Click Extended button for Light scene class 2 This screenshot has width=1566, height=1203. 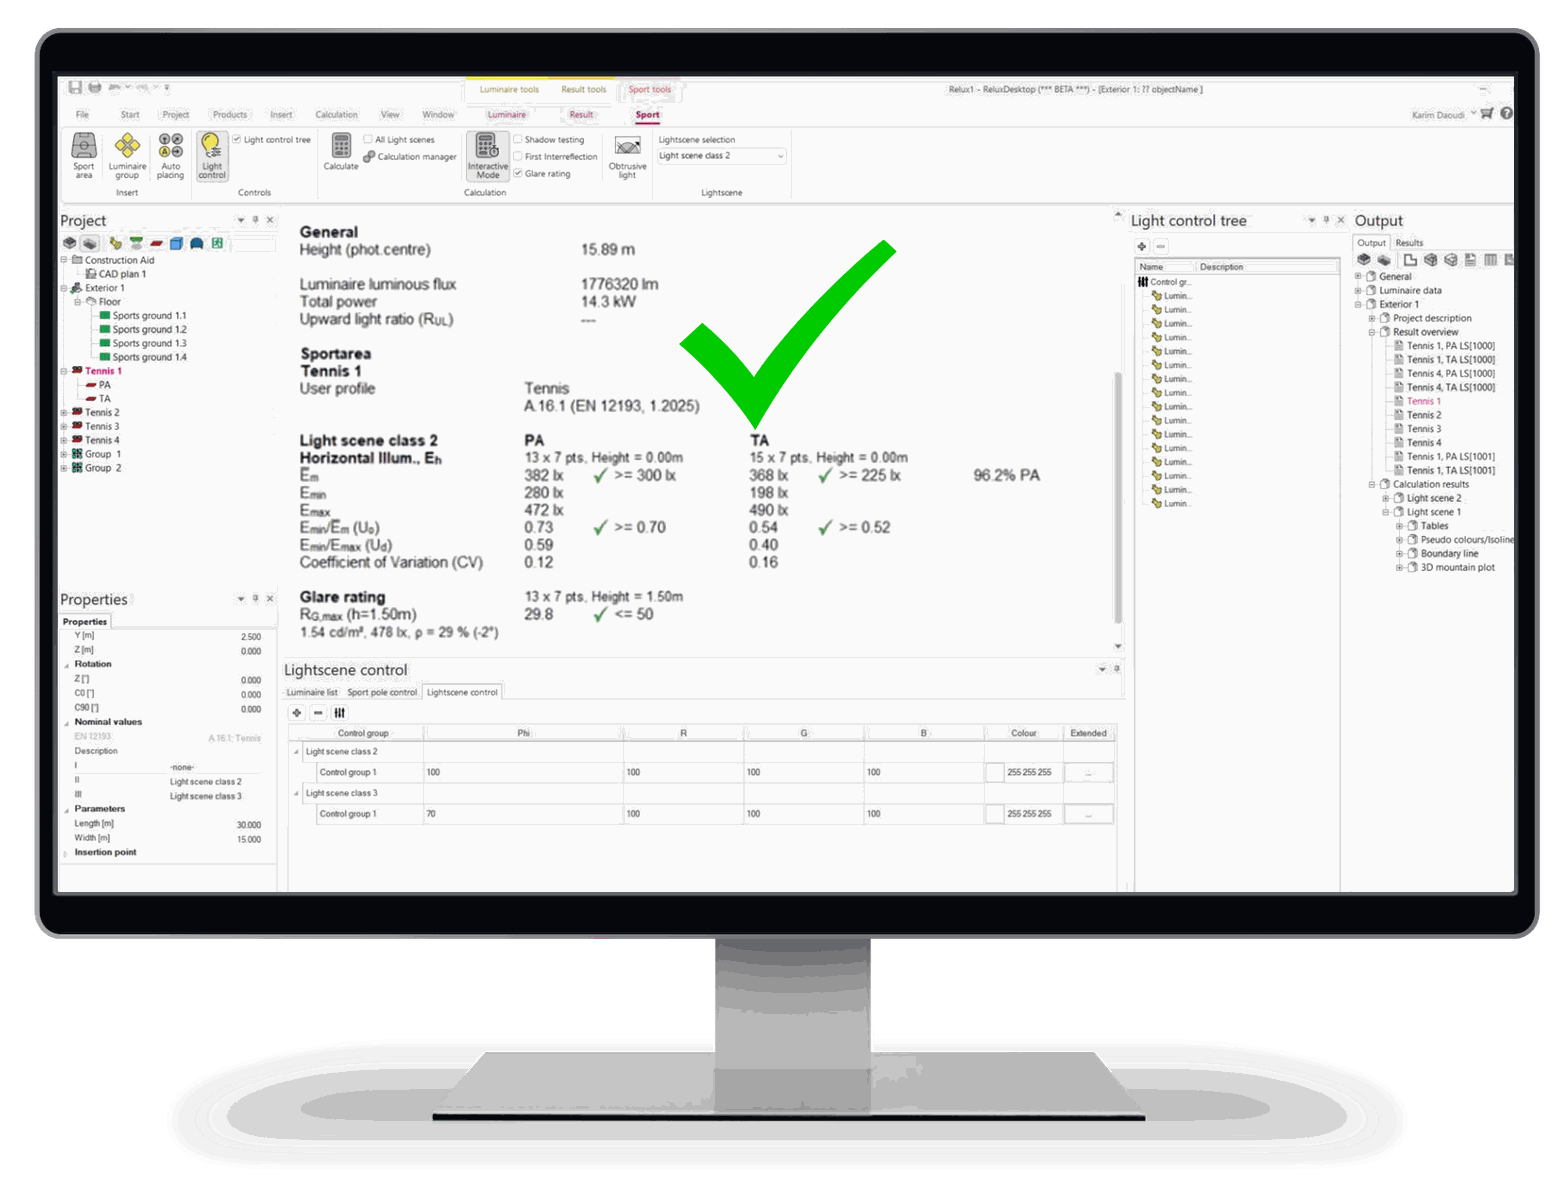(x=1088, y=773)
